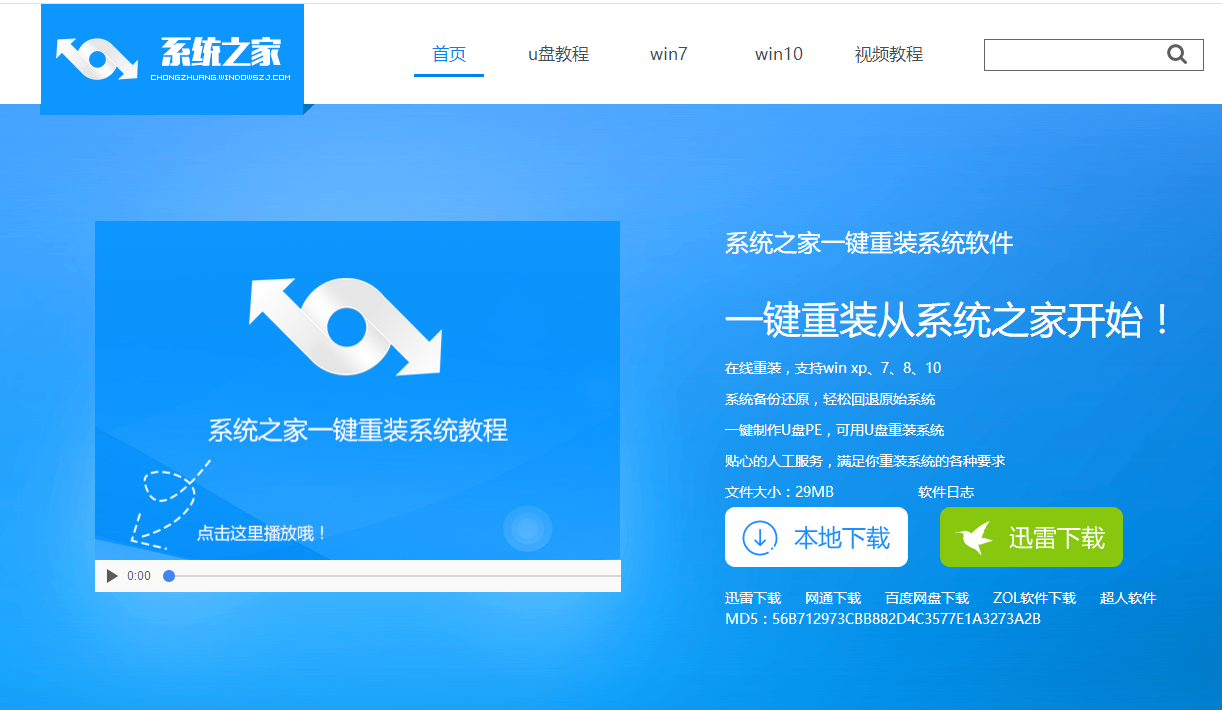Click the 本地下载 download button
1222x710 pixels.
pos(816,537)
